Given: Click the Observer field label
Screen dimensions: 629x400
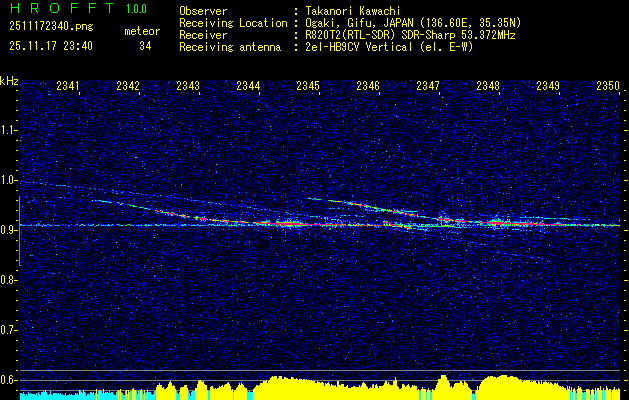Looking at the screenshot, I should (203, 11).
